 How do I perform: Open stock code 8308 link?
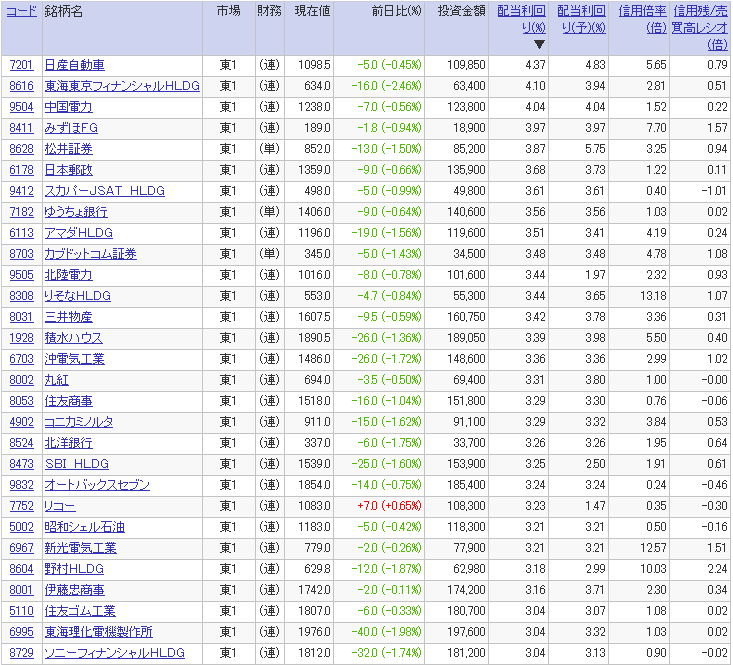tap(22, 296)
